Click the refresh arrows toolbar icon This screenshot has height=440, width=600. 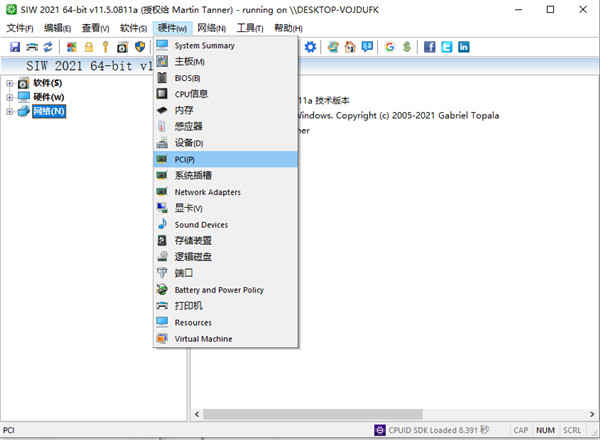[x=48, y=47]
